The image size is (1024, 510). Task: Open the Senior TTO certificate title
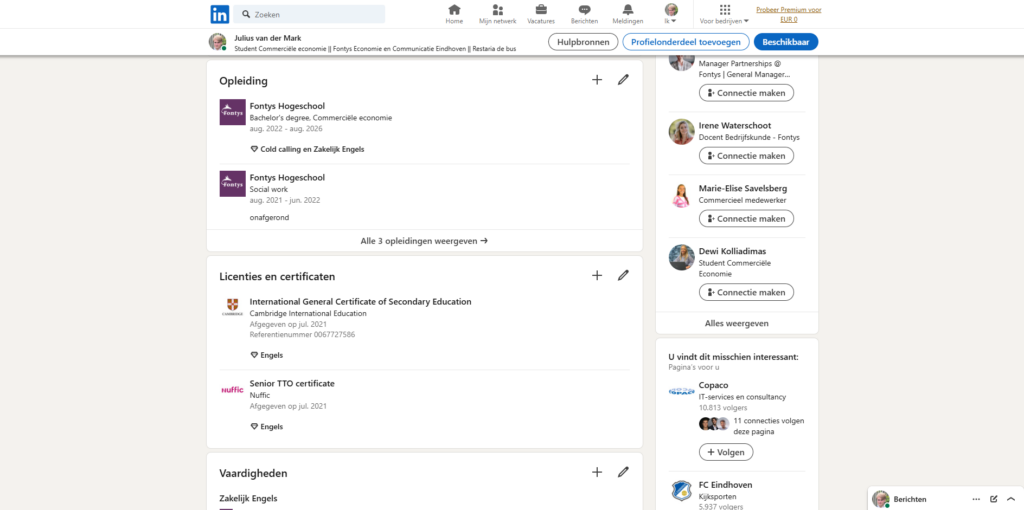[292, 383]
